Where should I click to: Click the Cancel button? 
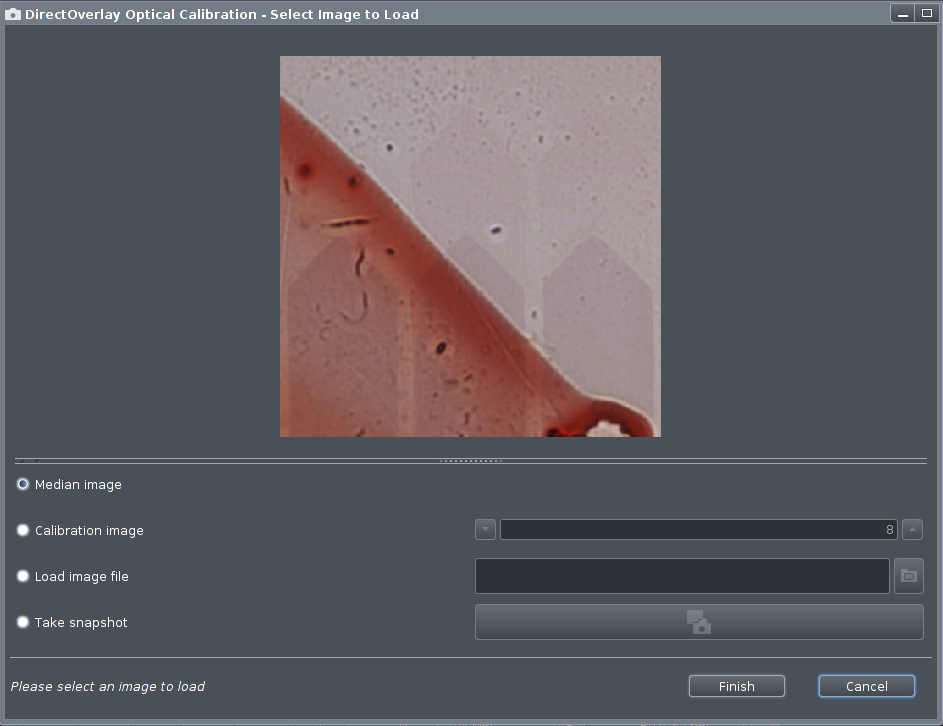(x=867, y=686)
